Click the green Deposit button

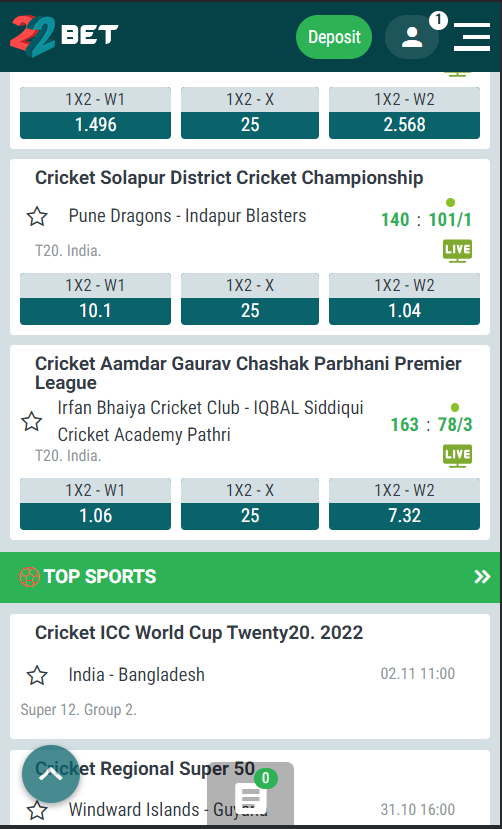pyautogui.click(x=334, y=37)
